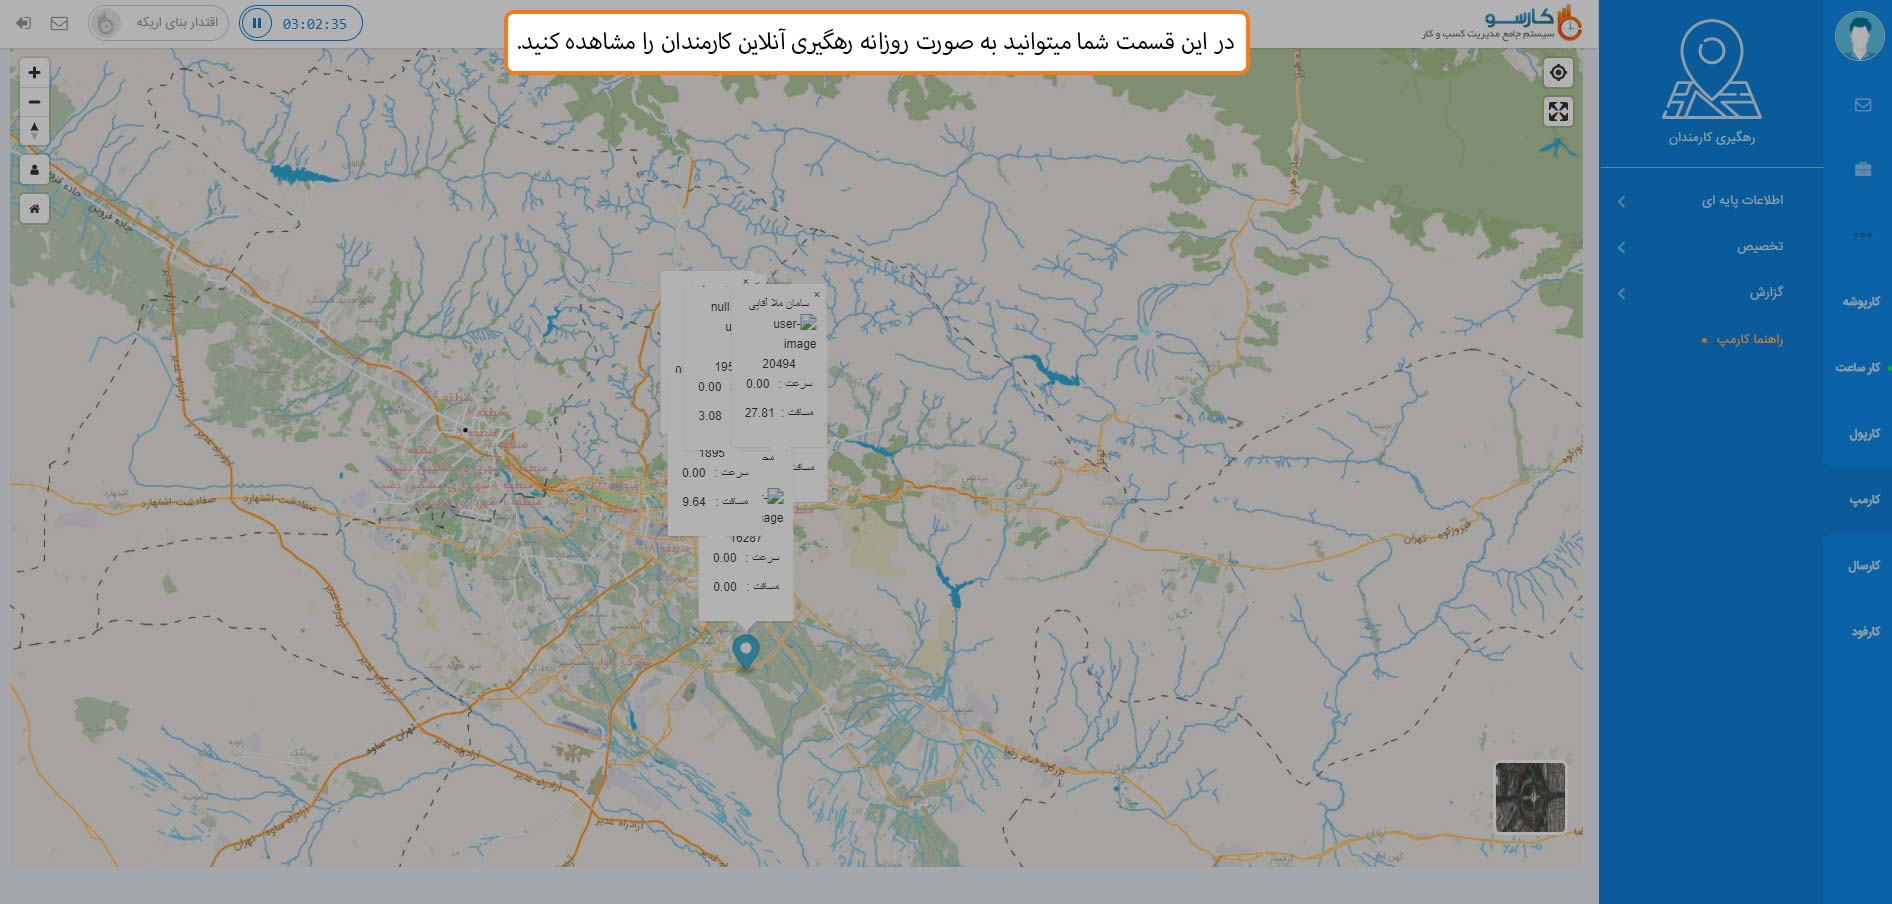Click the home button on map
Screen dimensions: 1892x904
[34, 209]
